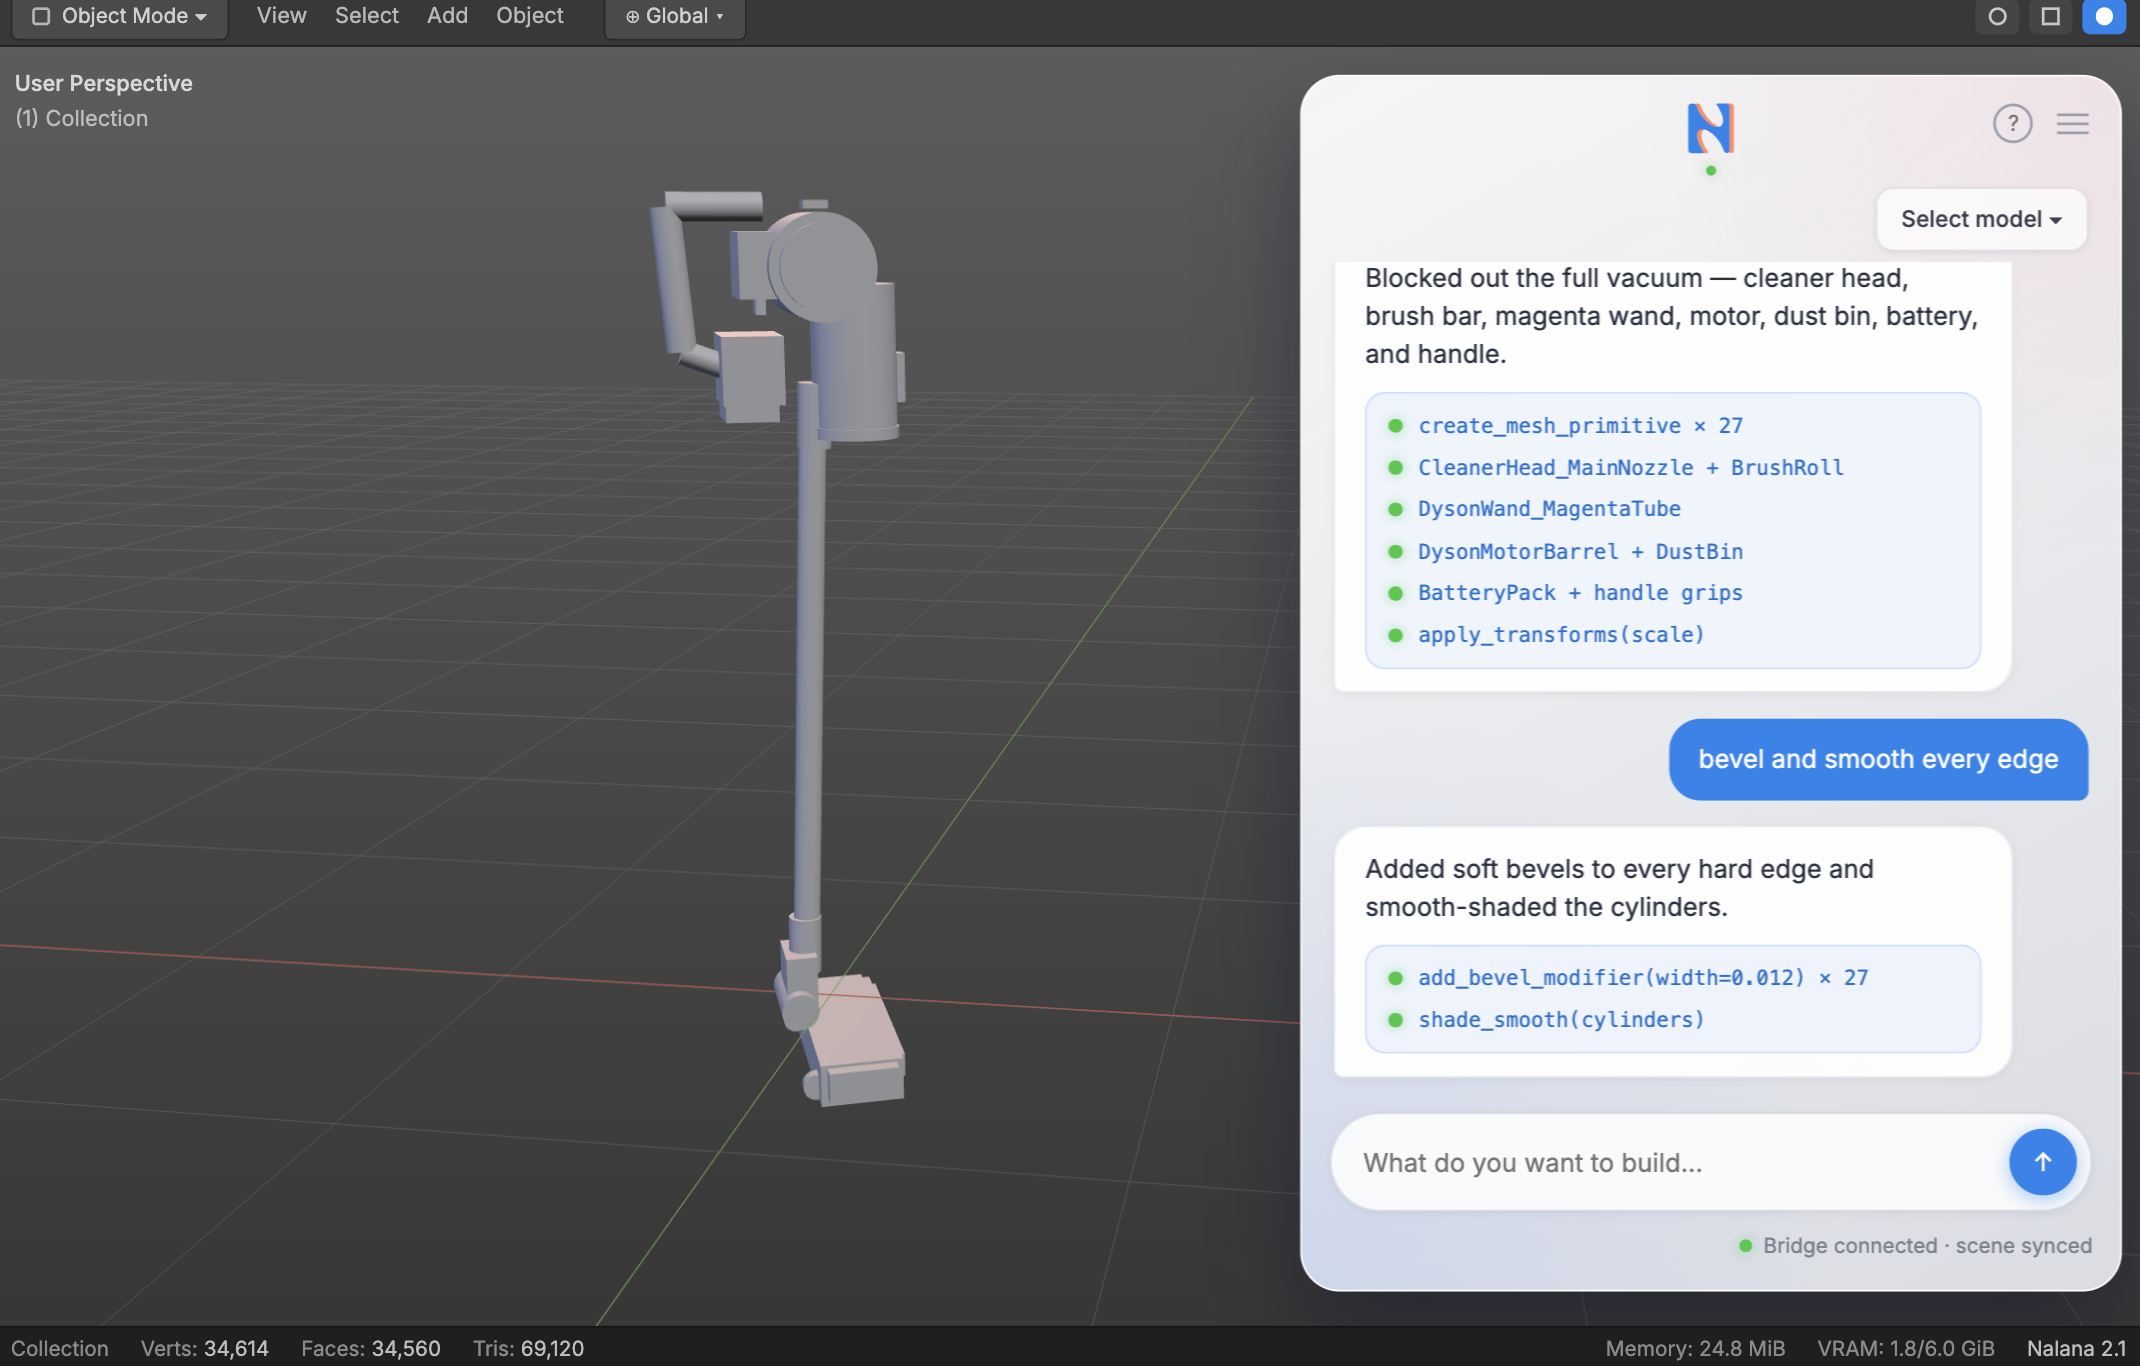Image resolution: width=2140 pixels, height=1366 pixels.
Task: Open the help question mark icon
Action: pyautogui.click(x=2012, y=124)
